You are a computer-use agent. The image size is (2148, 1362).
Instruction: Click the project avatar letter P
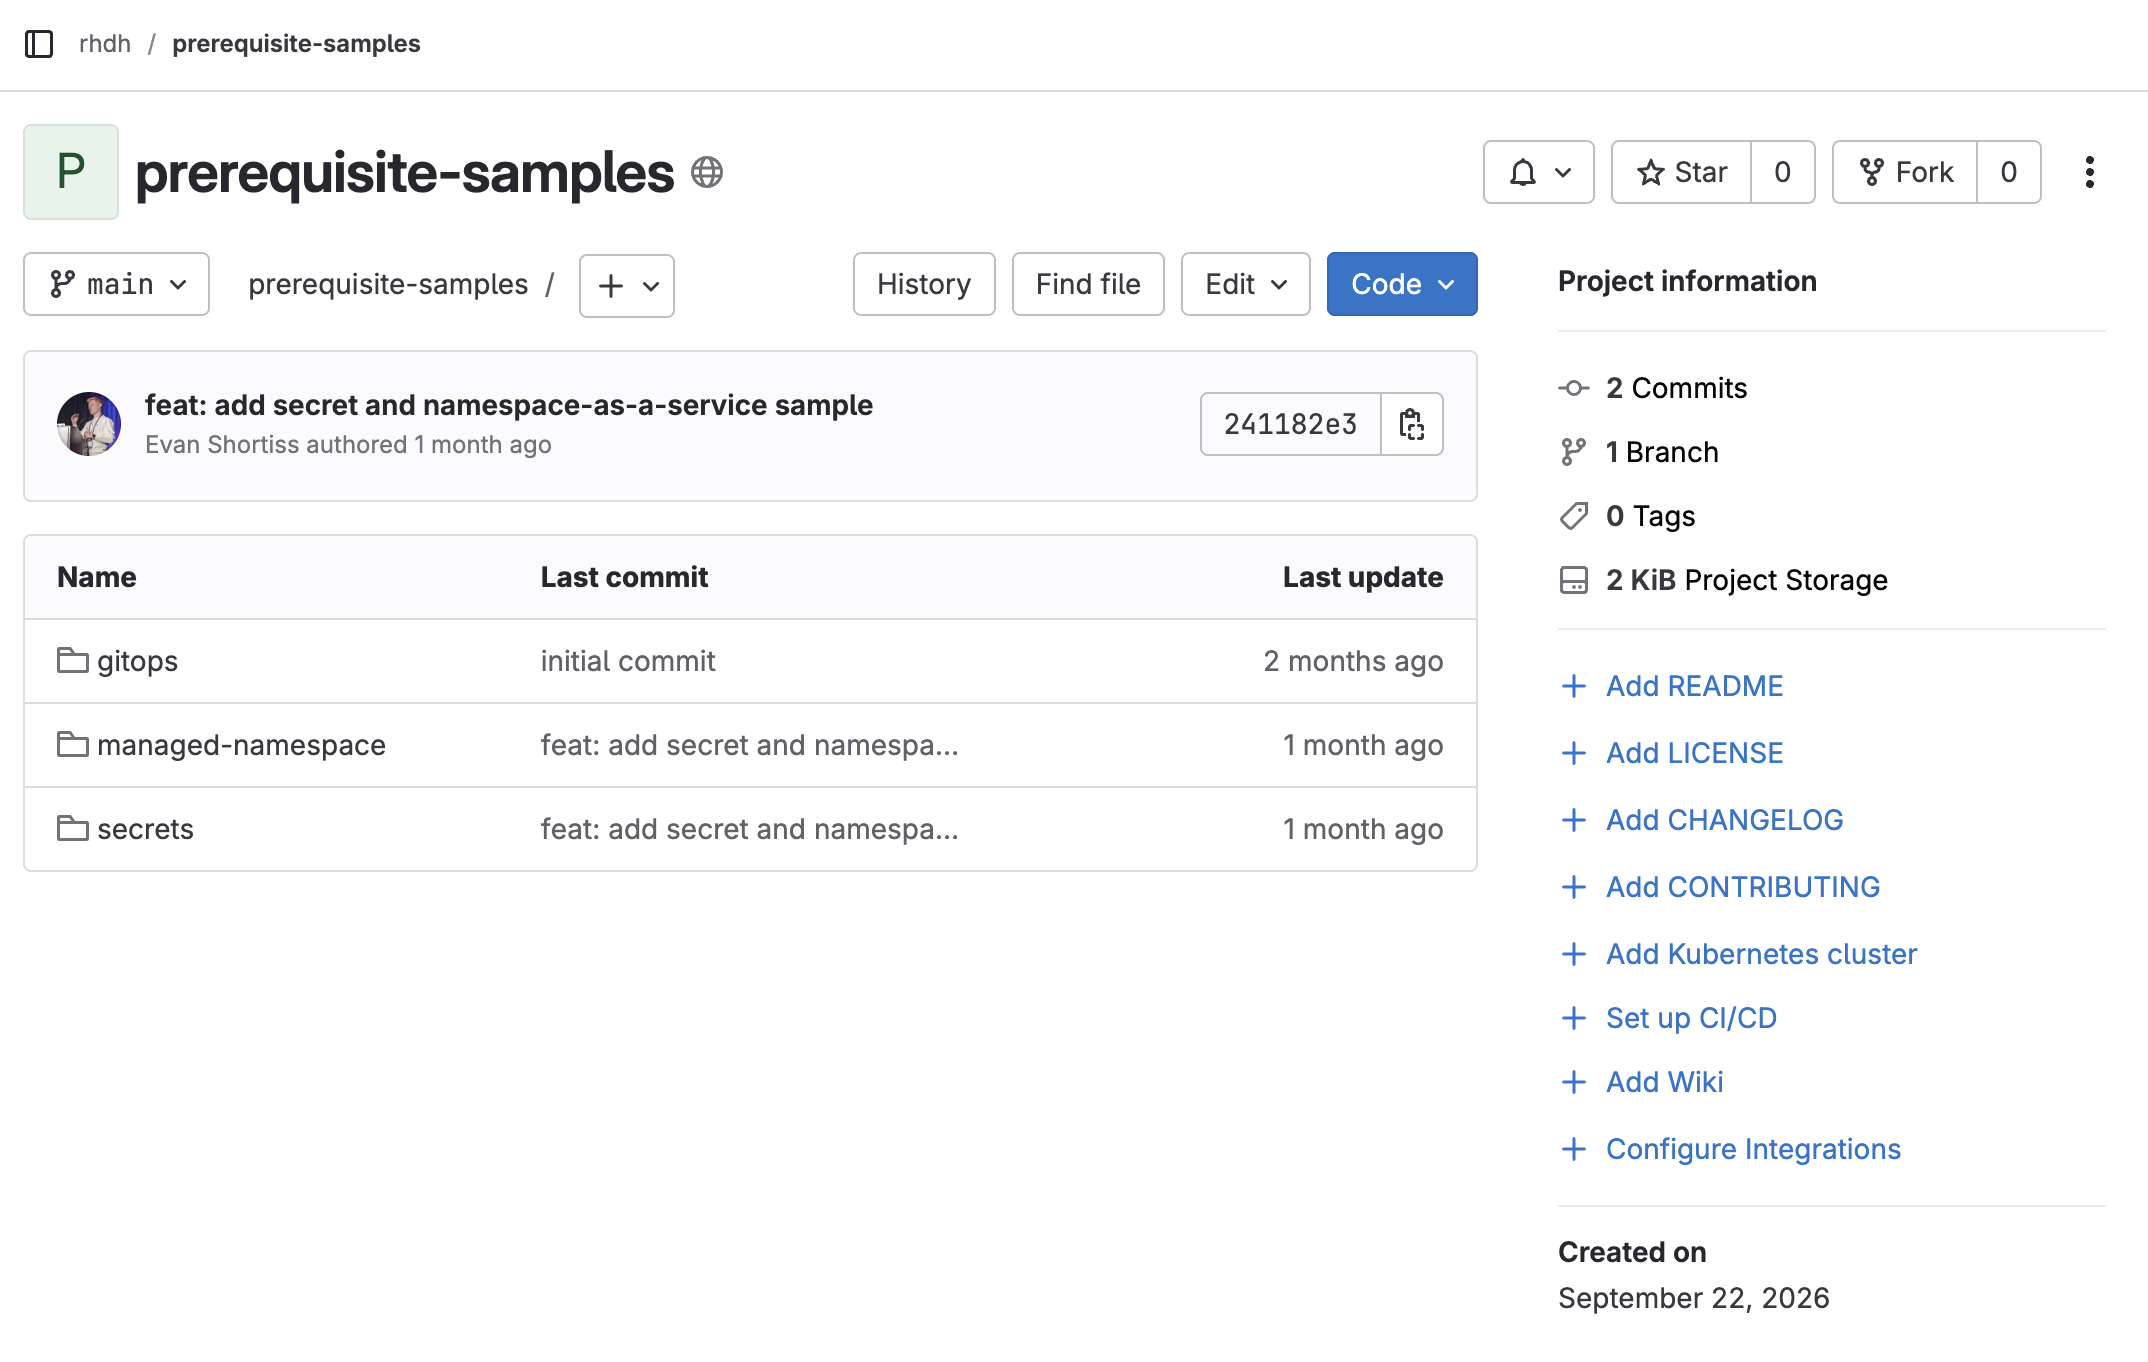[71, 172]
